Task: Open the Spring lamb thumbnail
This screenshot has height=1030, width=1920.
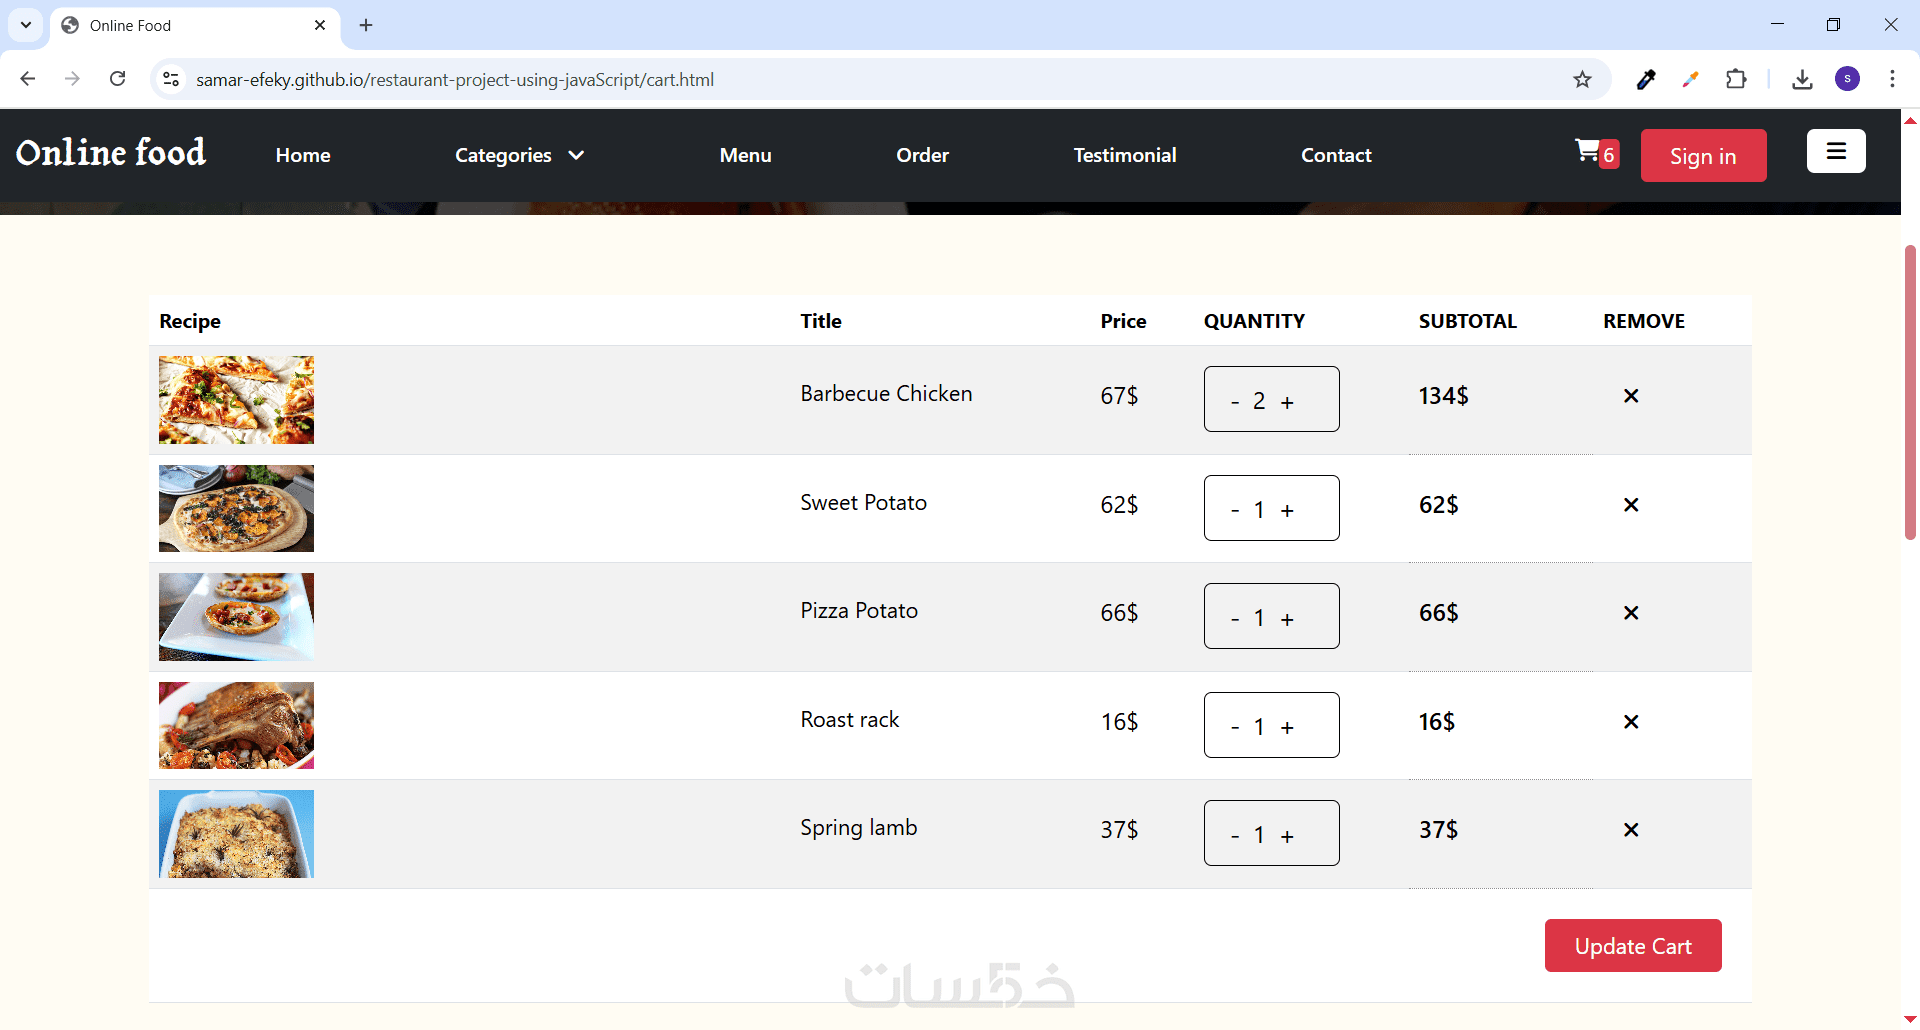Action: [236, 834]
